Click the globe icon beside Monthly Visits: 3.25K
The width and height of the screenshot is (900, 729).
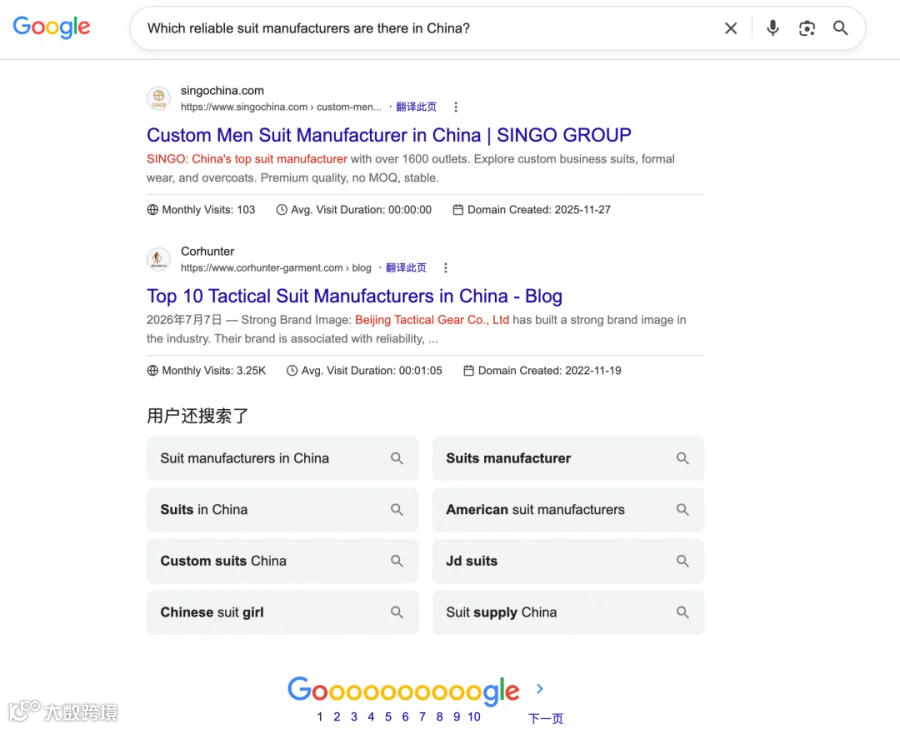152,370
